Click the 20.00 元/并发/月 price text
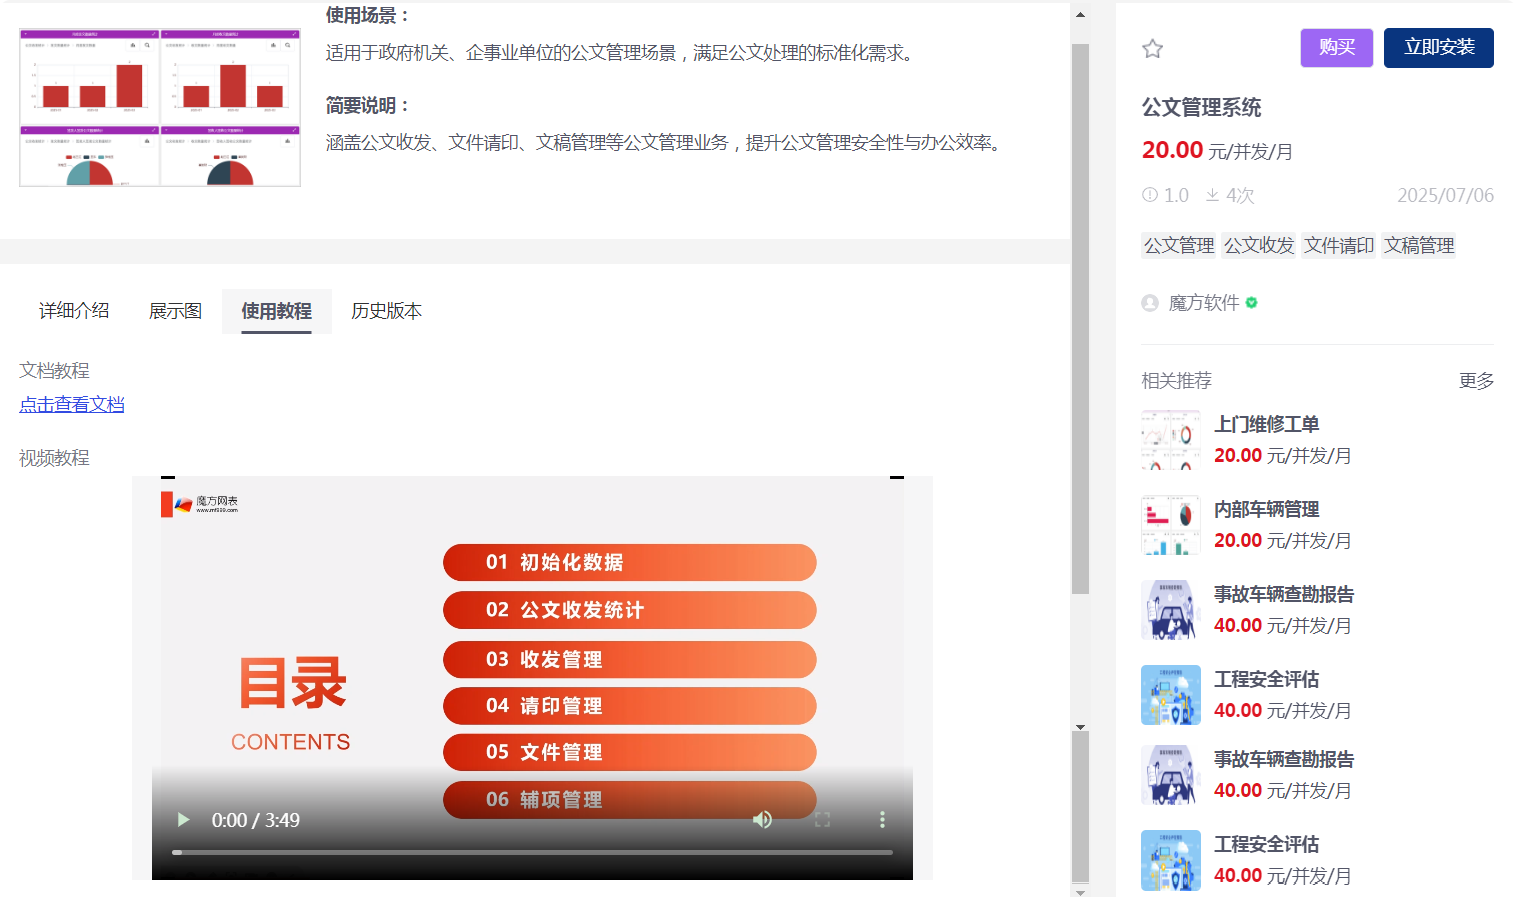The width and height of the screenshot is (1516, 897). [x=1217, y=150]
